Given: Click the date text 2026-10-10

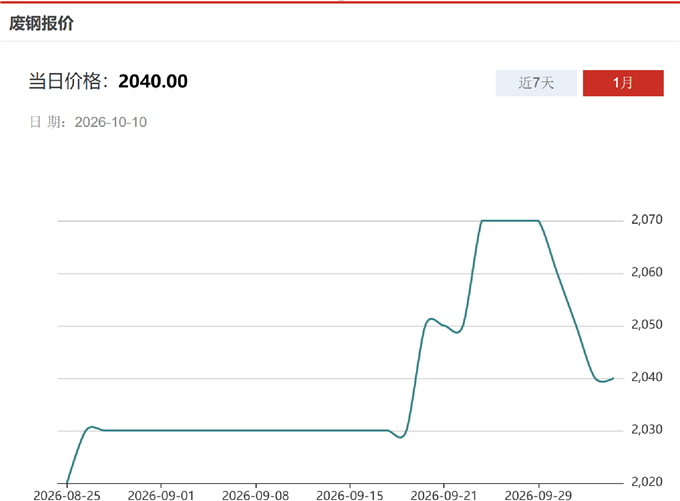Looking at the screenshot, I should pos(111,122).
